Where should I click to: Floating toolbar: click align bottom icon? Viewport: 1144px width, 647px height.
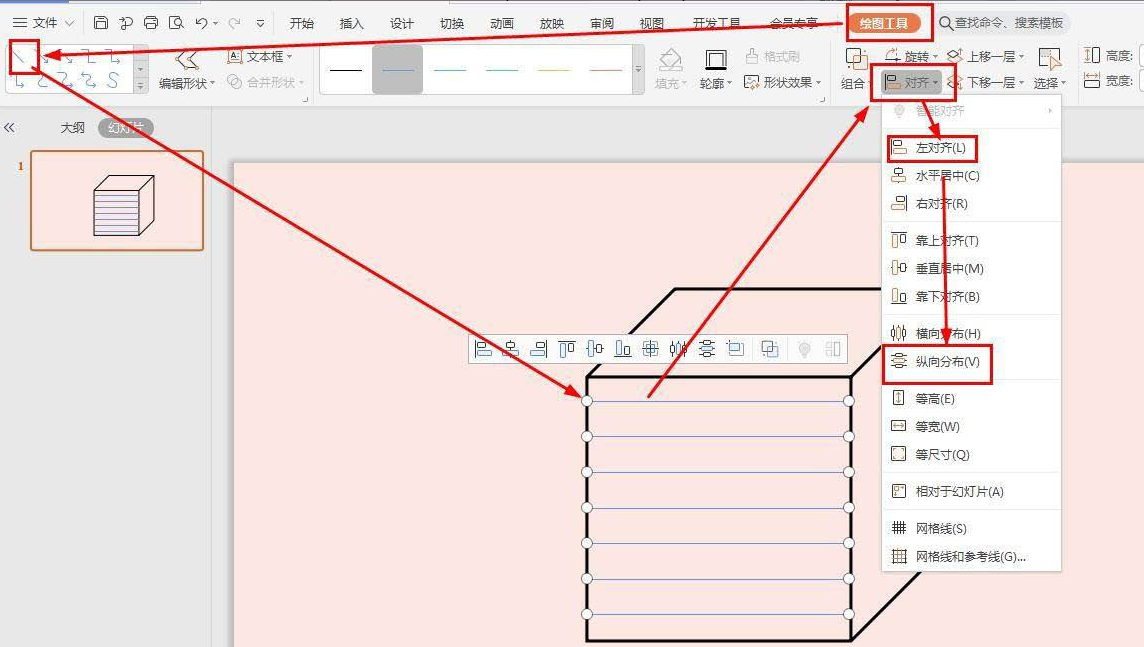click(x=622, y=349)
